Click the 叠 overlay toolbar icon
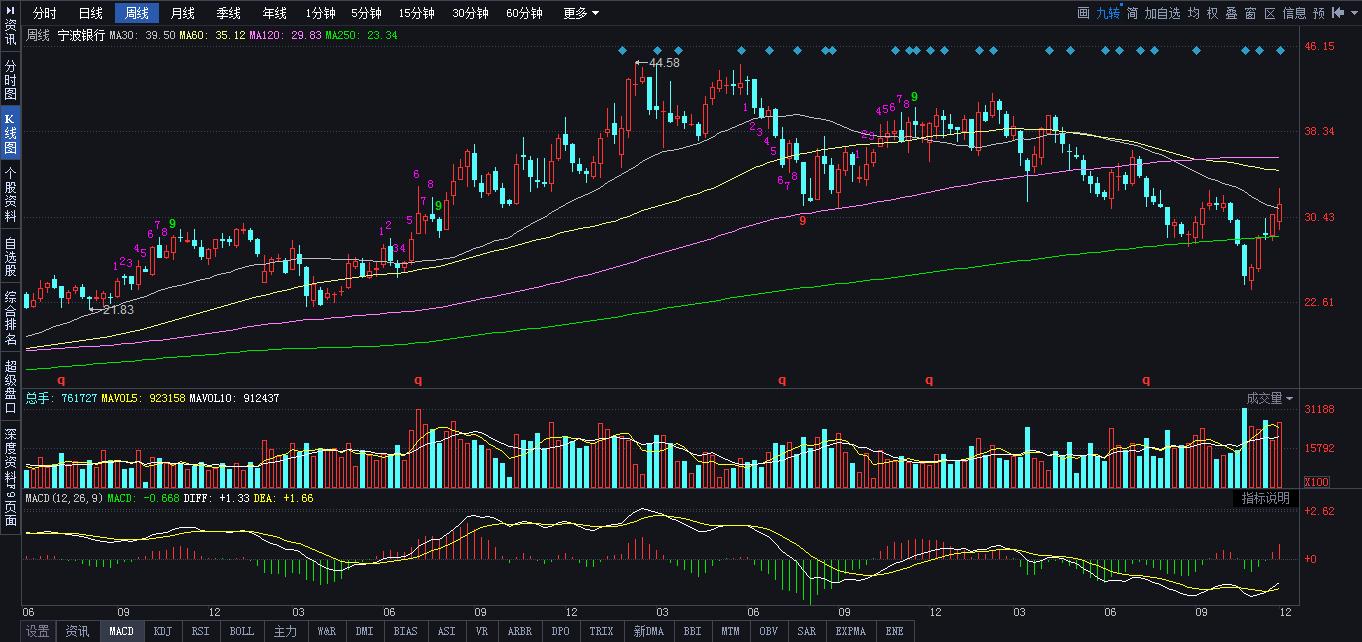The height and width of the screenshot is (642, 1362). click(x=1231, y=13)
